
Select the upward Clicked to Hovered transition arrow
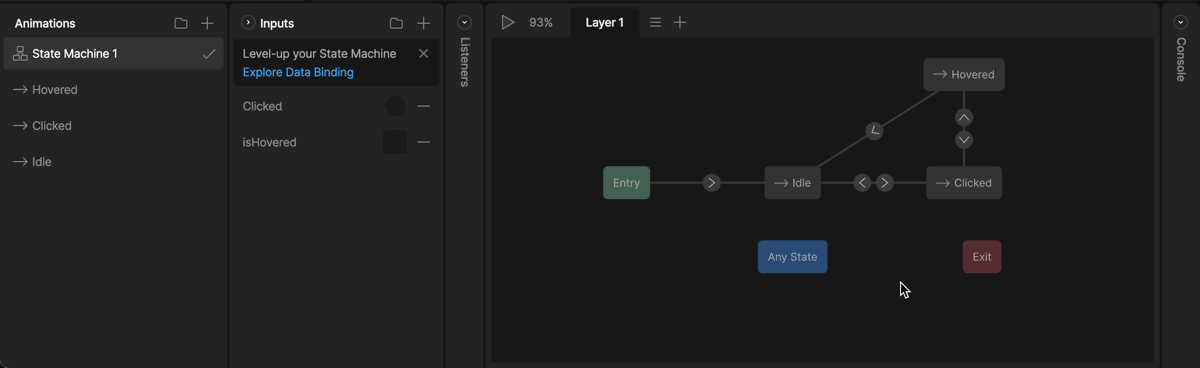(x=964, y=117)
